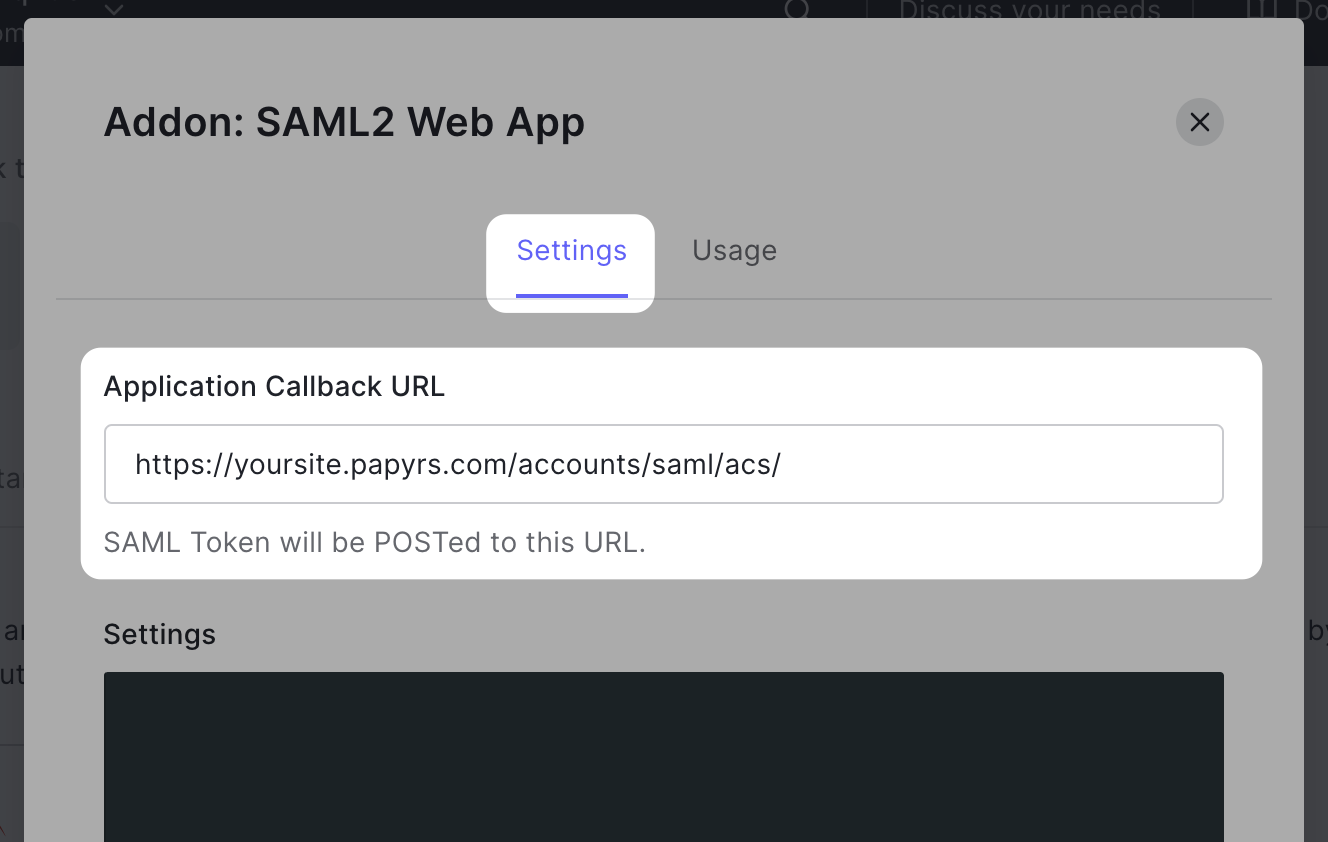Viewport: 1328px width, 842px height.
Task: Switch to the Usage tab
Action: (734, 250)
